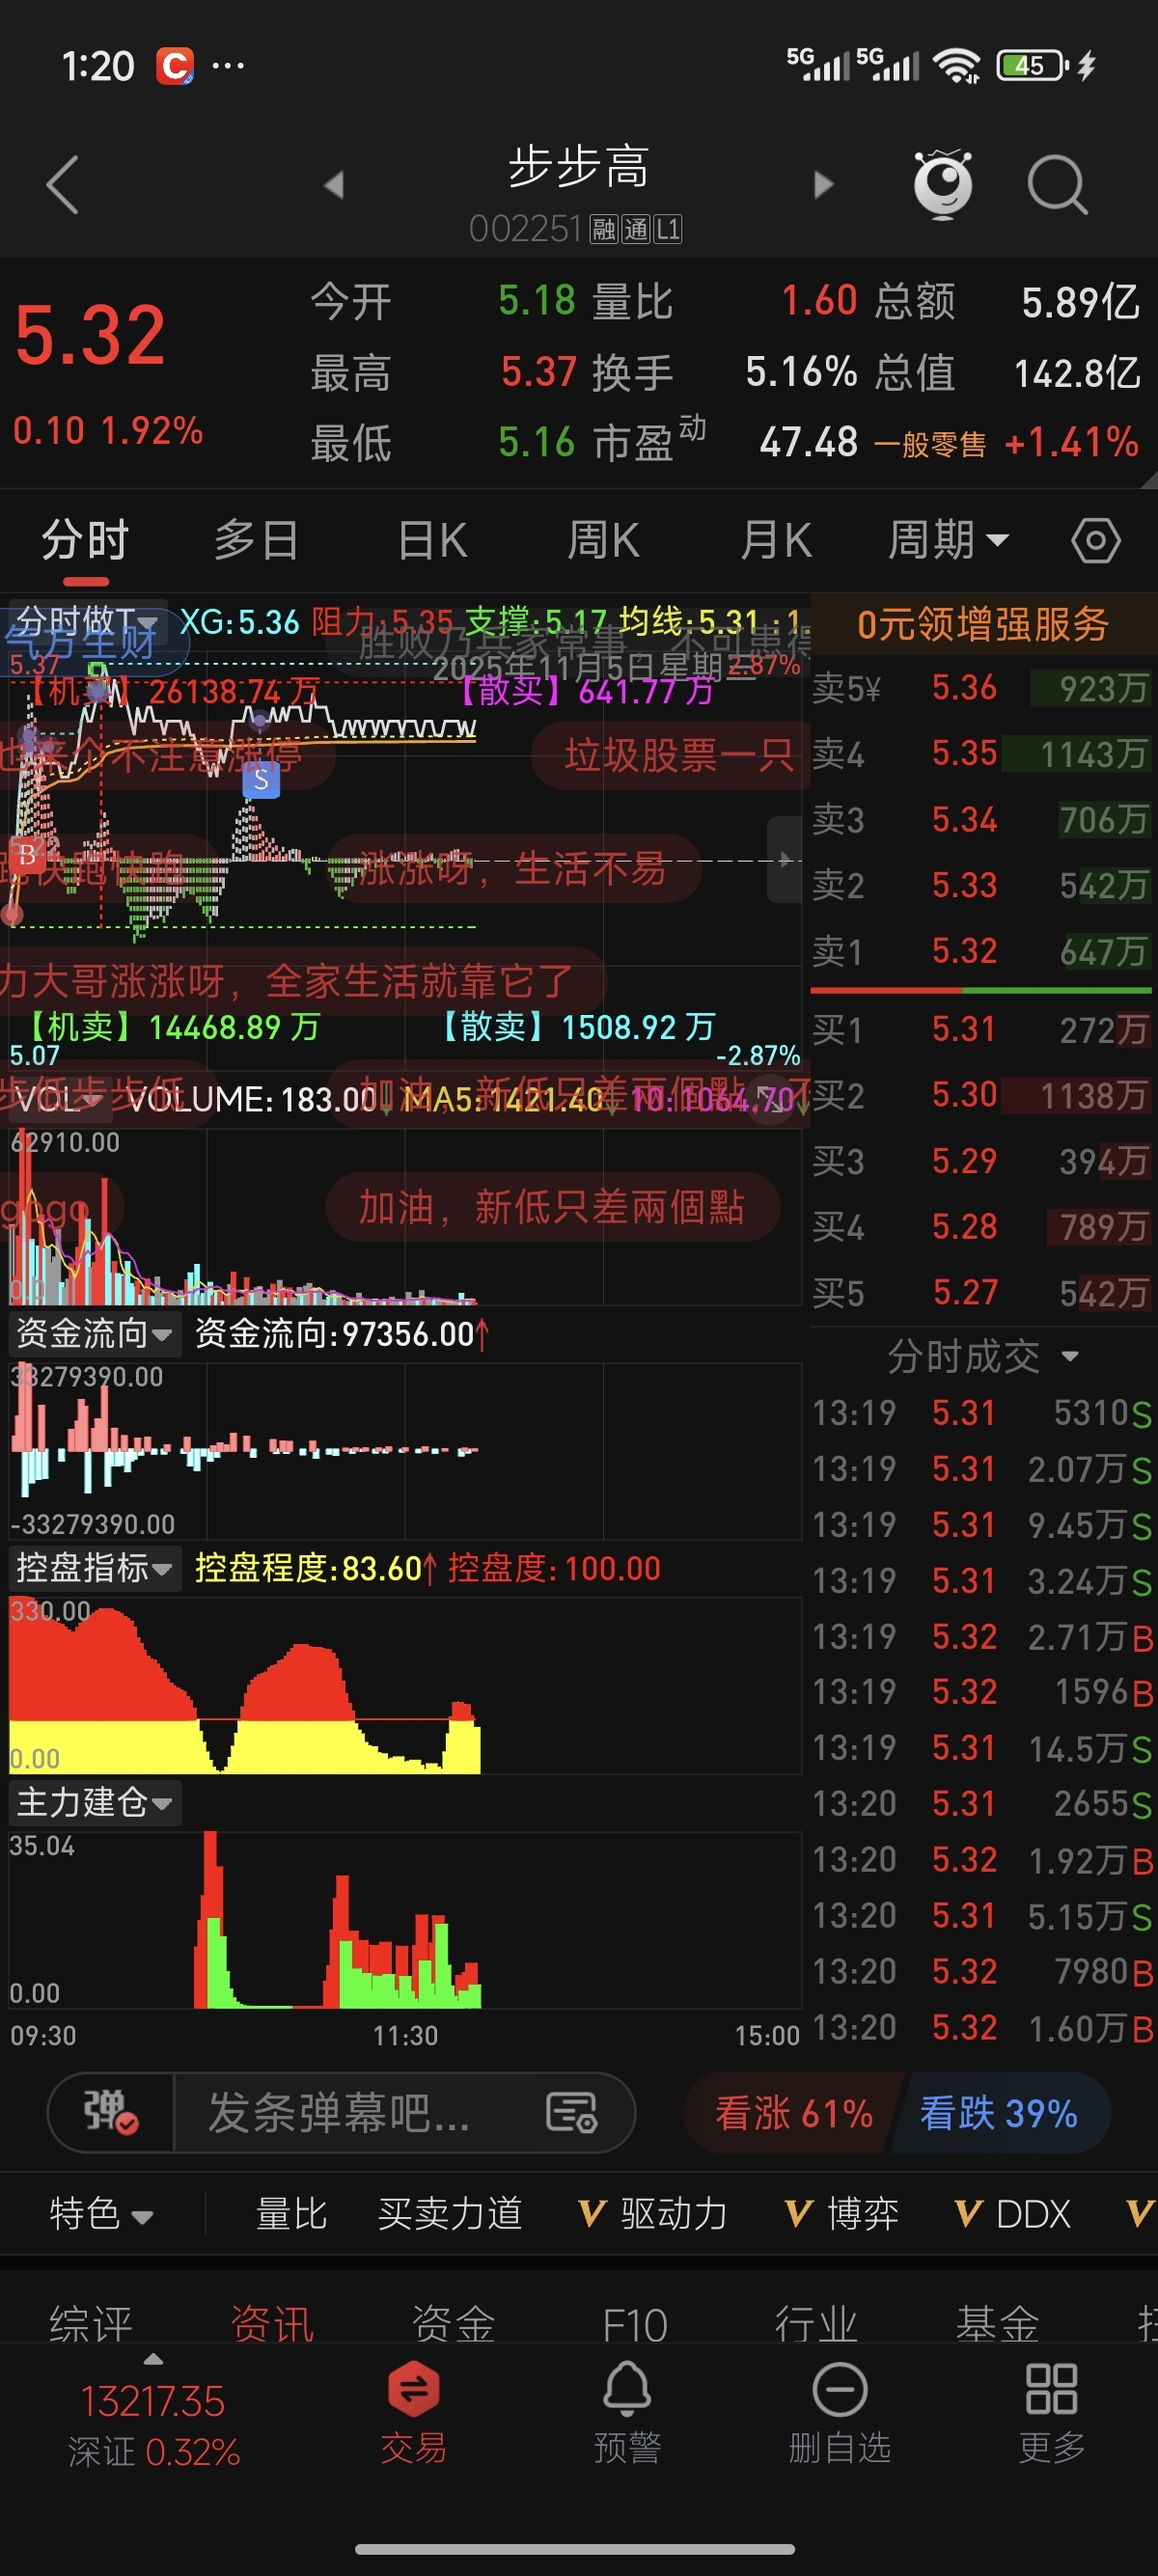Open the 深证 0.32% index ticker
Screen dimensions: 1158x2576
coord(154,2452)
